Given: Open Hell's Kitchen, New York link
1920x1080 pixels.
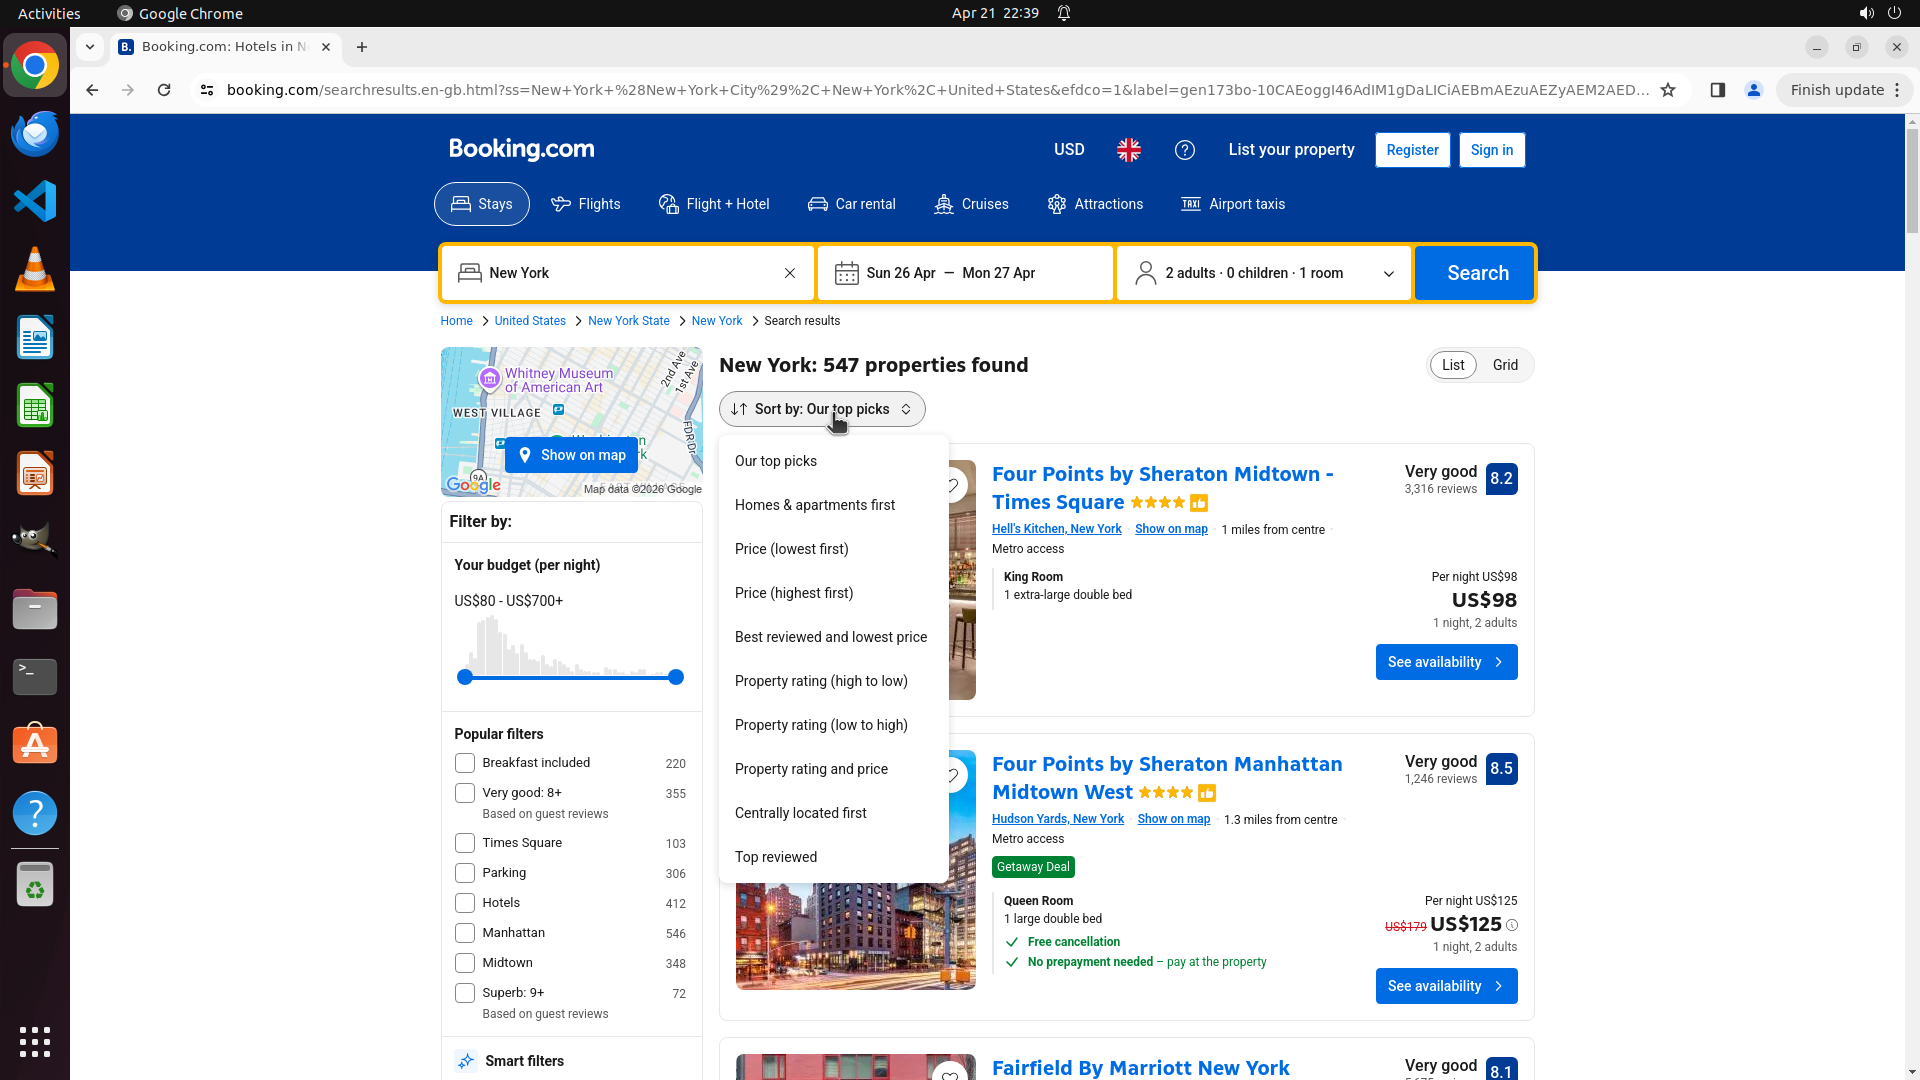Looking at the screenshot, I should pos(1056,529).
